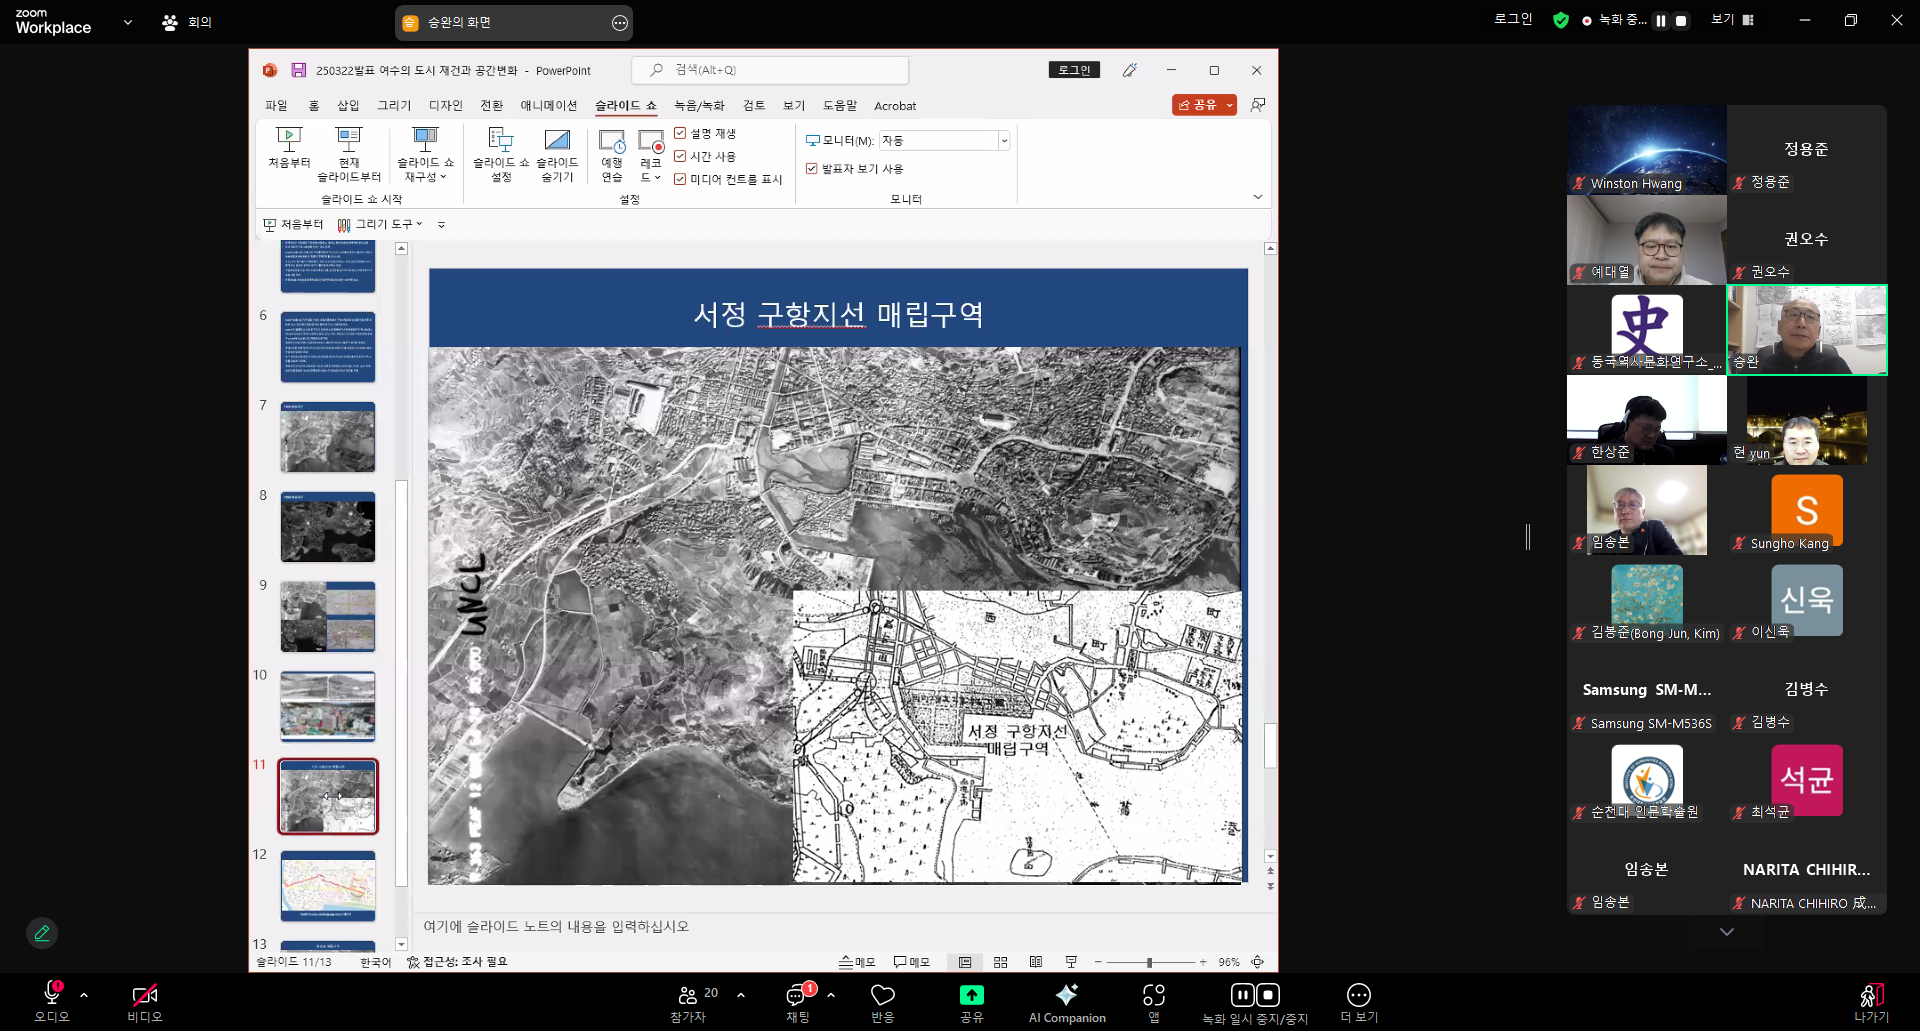
Task: Click the leave meeting button
Action: (x=1871, y=1003)
